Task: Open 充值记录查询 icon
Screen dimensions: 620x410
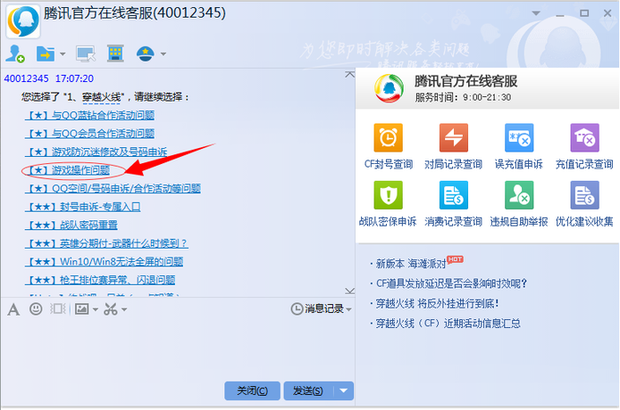Action: (x=584, y=138)
